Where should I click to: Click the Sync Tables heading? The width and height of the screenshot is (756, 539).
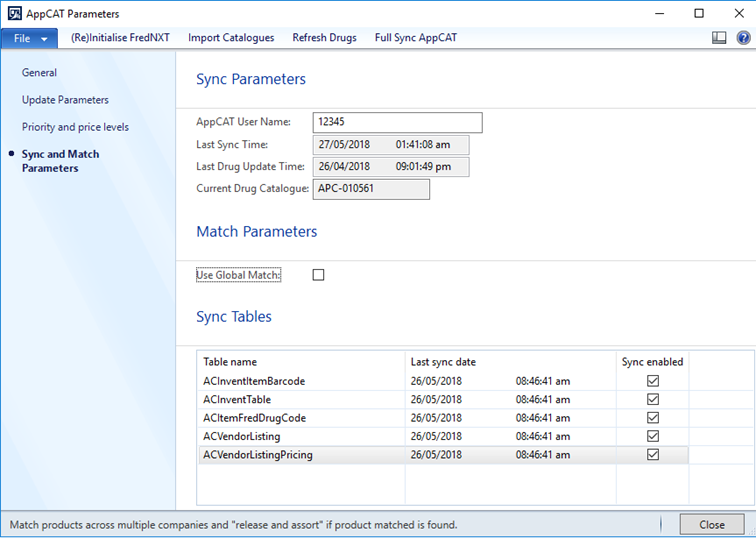point(234,317)
